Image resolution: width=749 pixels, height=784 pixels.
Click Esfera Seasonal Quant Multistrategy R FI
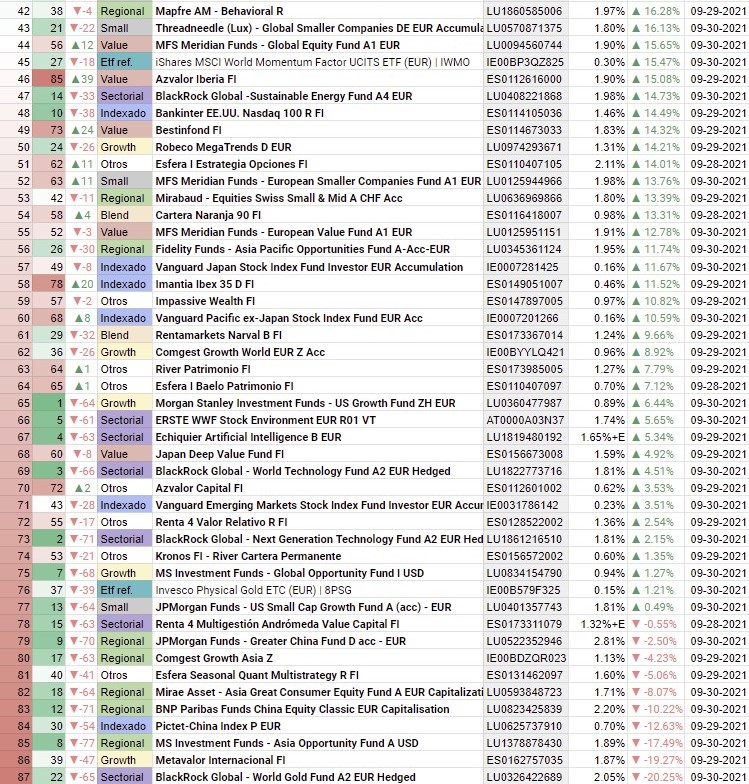pos(318,675)
